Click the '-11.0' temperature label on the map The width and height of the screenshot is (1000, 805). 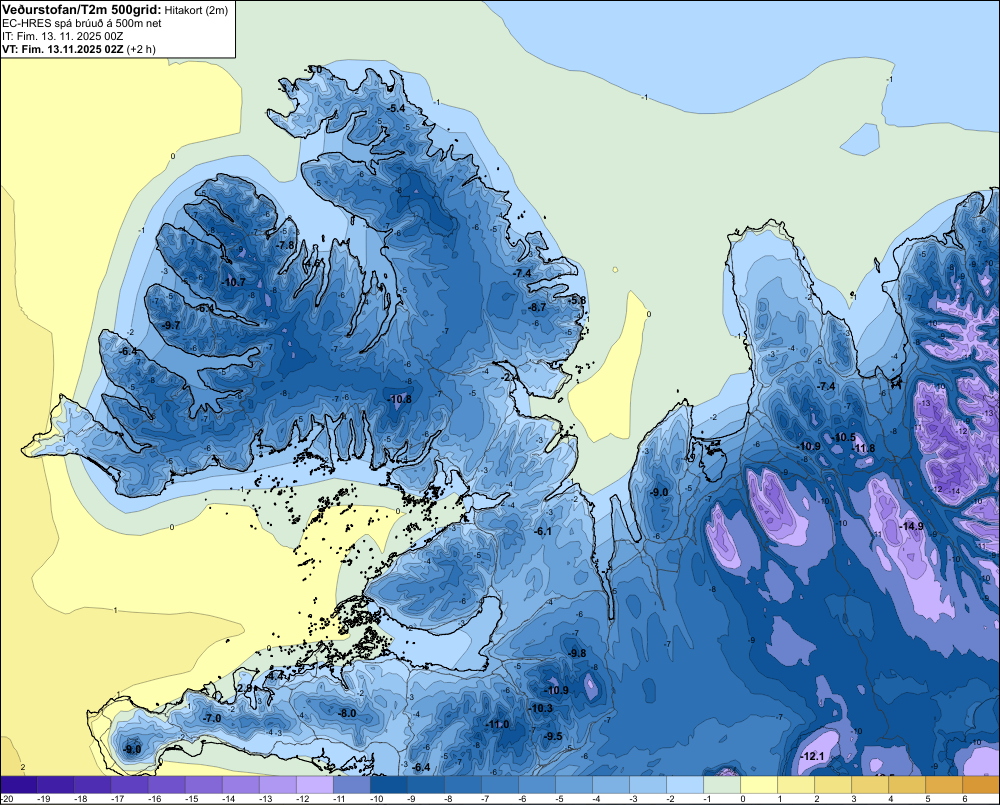click(x=497, y=725)
